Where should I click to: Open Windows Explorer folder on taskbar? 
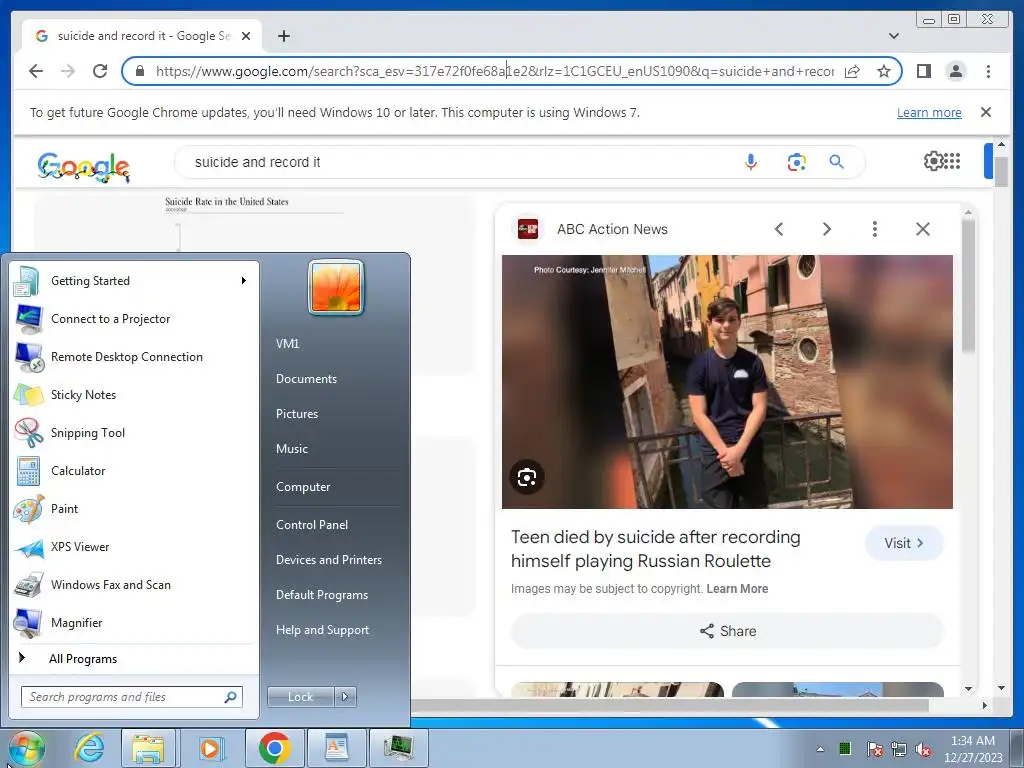[x=148, y=748]
